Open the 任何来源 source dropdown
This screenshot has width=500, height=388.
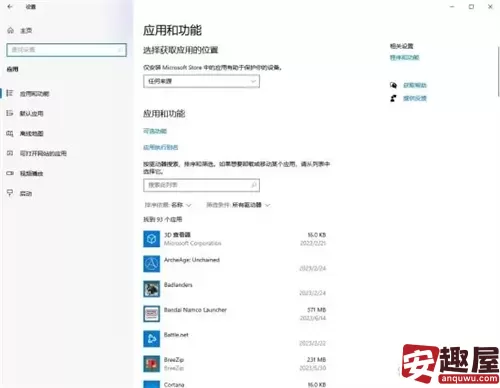(x=201, y=81)
